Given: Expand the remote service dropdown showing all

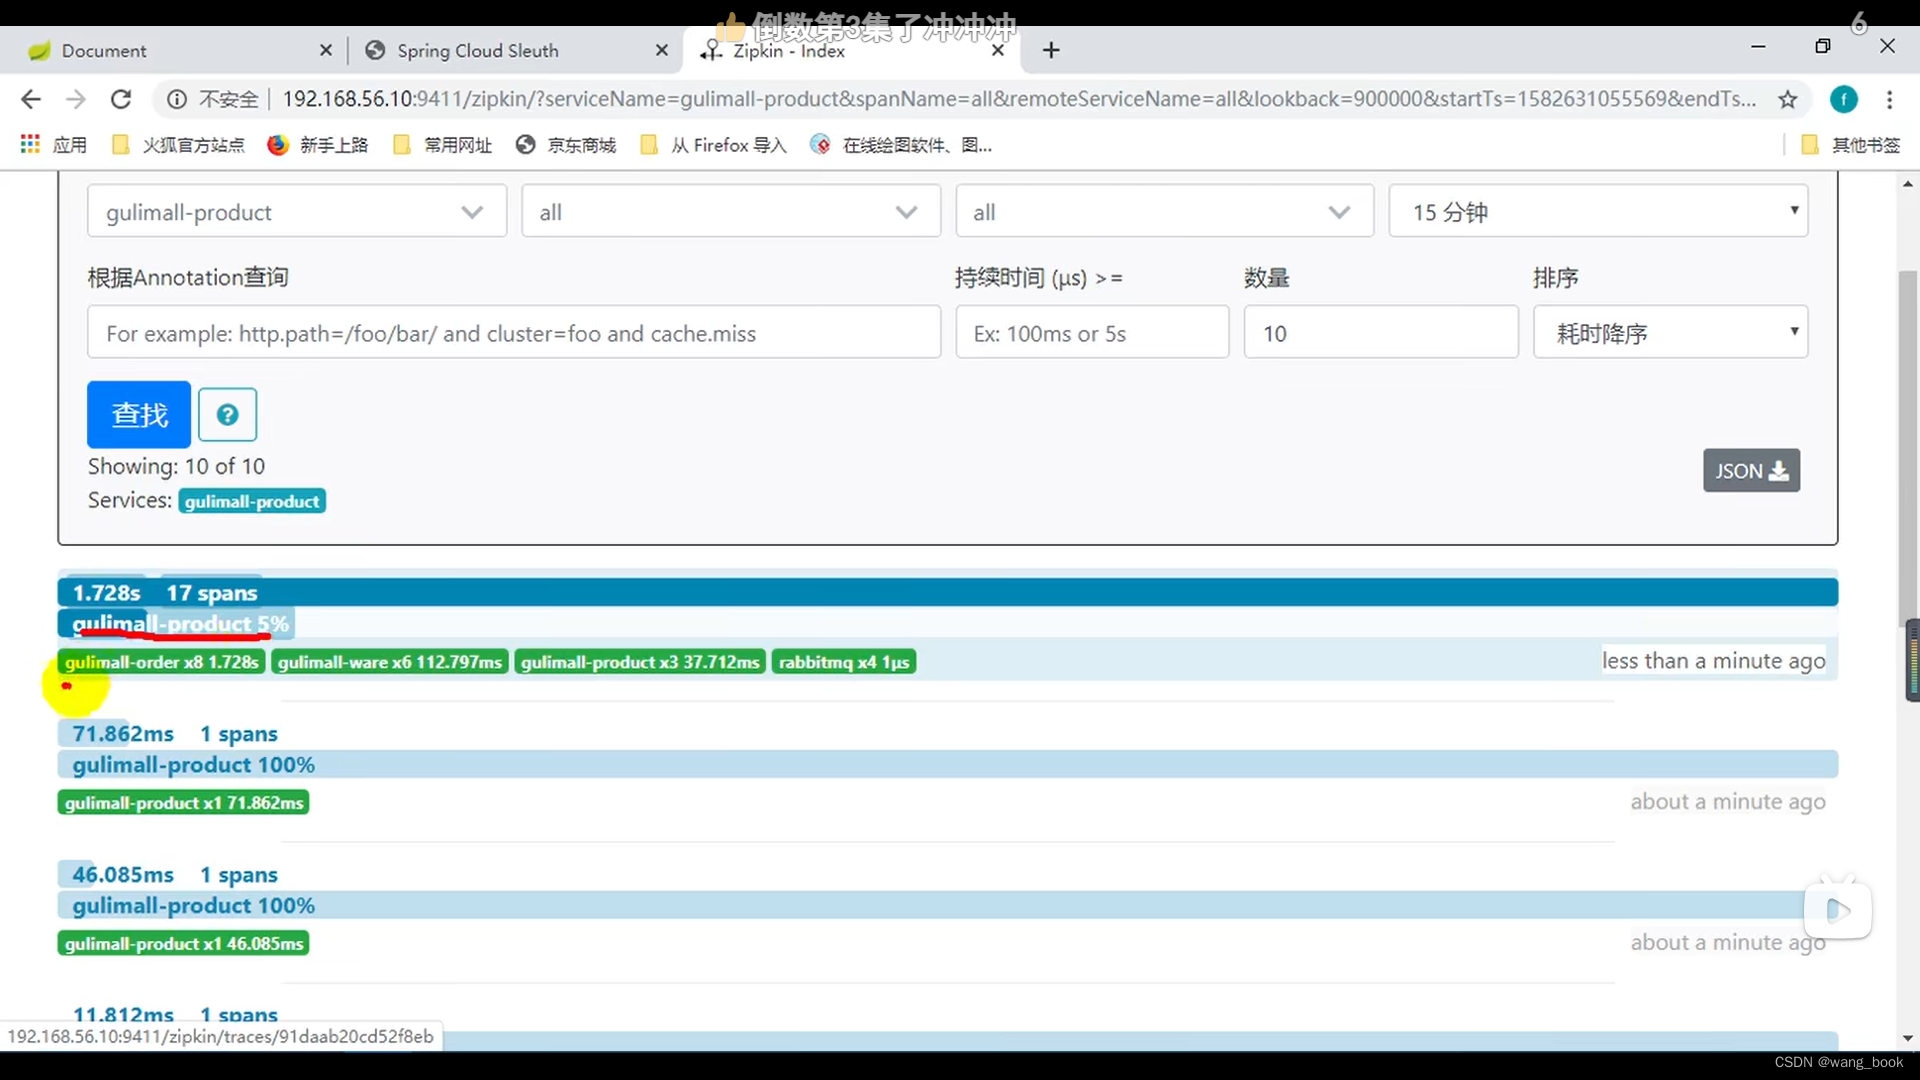Looking at the screenshot, I should 1165,211.
